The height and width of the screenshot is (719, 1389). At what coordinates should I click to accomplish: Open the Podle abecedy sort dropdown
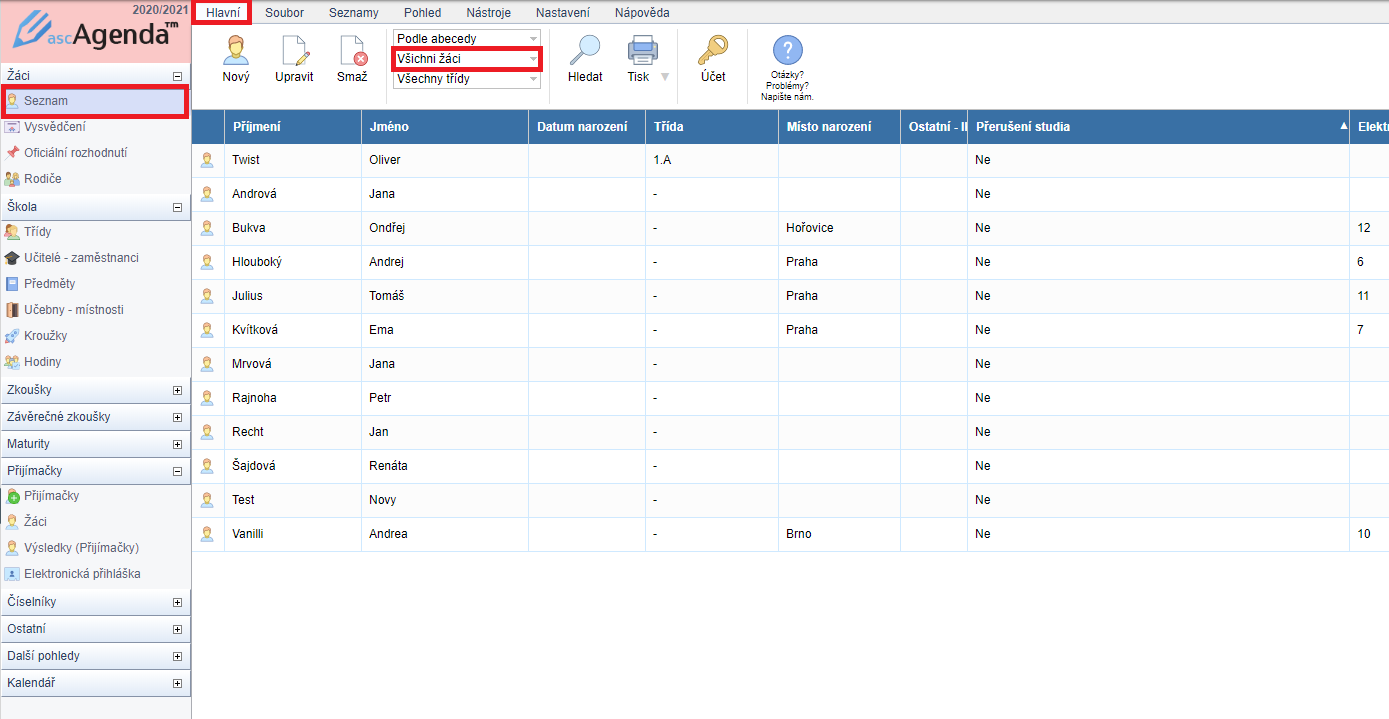467,39
